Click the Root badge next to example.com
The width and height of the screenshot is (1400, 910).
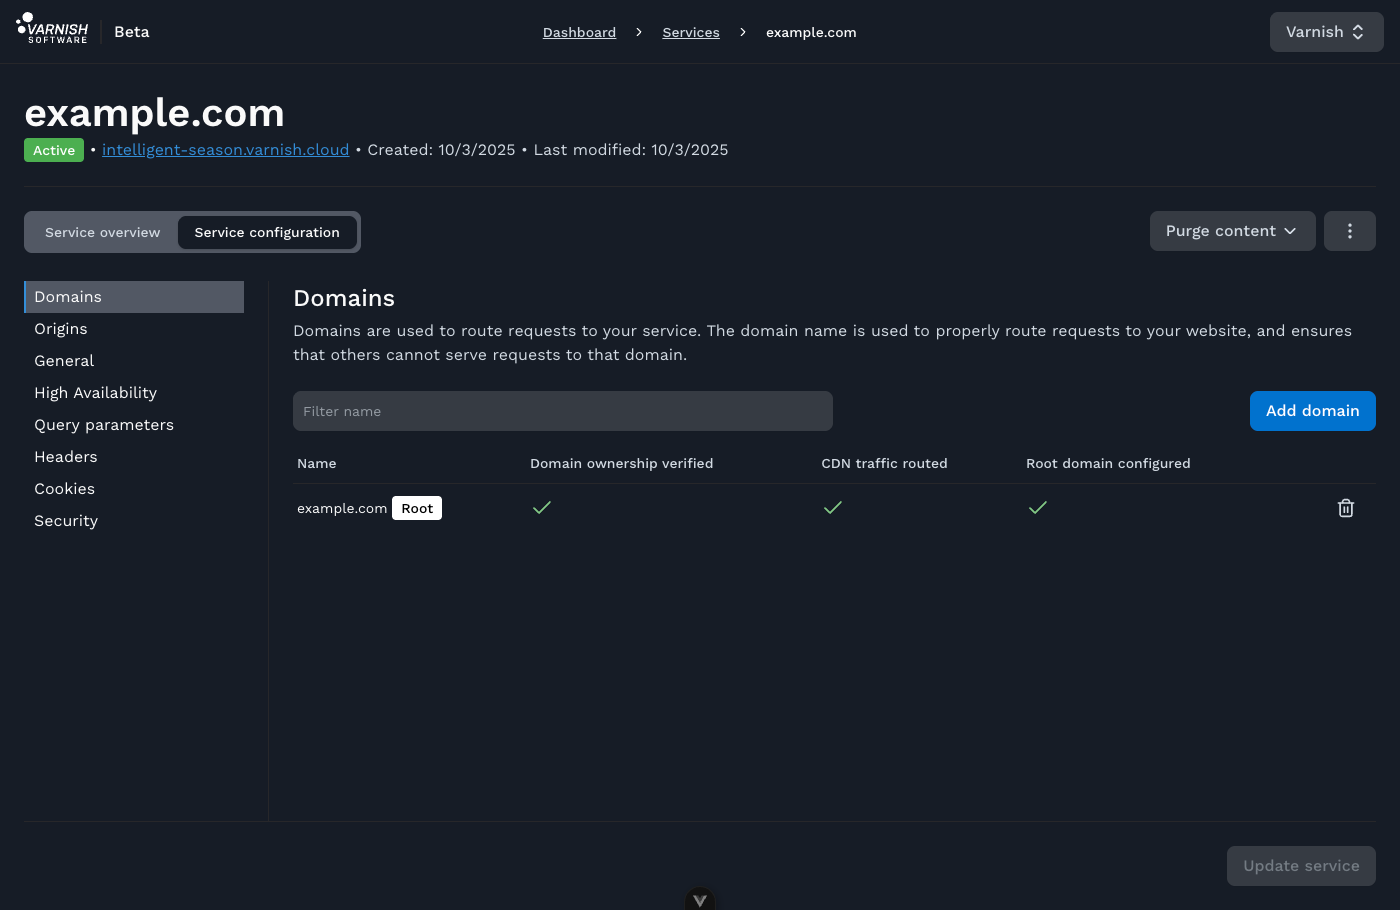click(417, 508)
